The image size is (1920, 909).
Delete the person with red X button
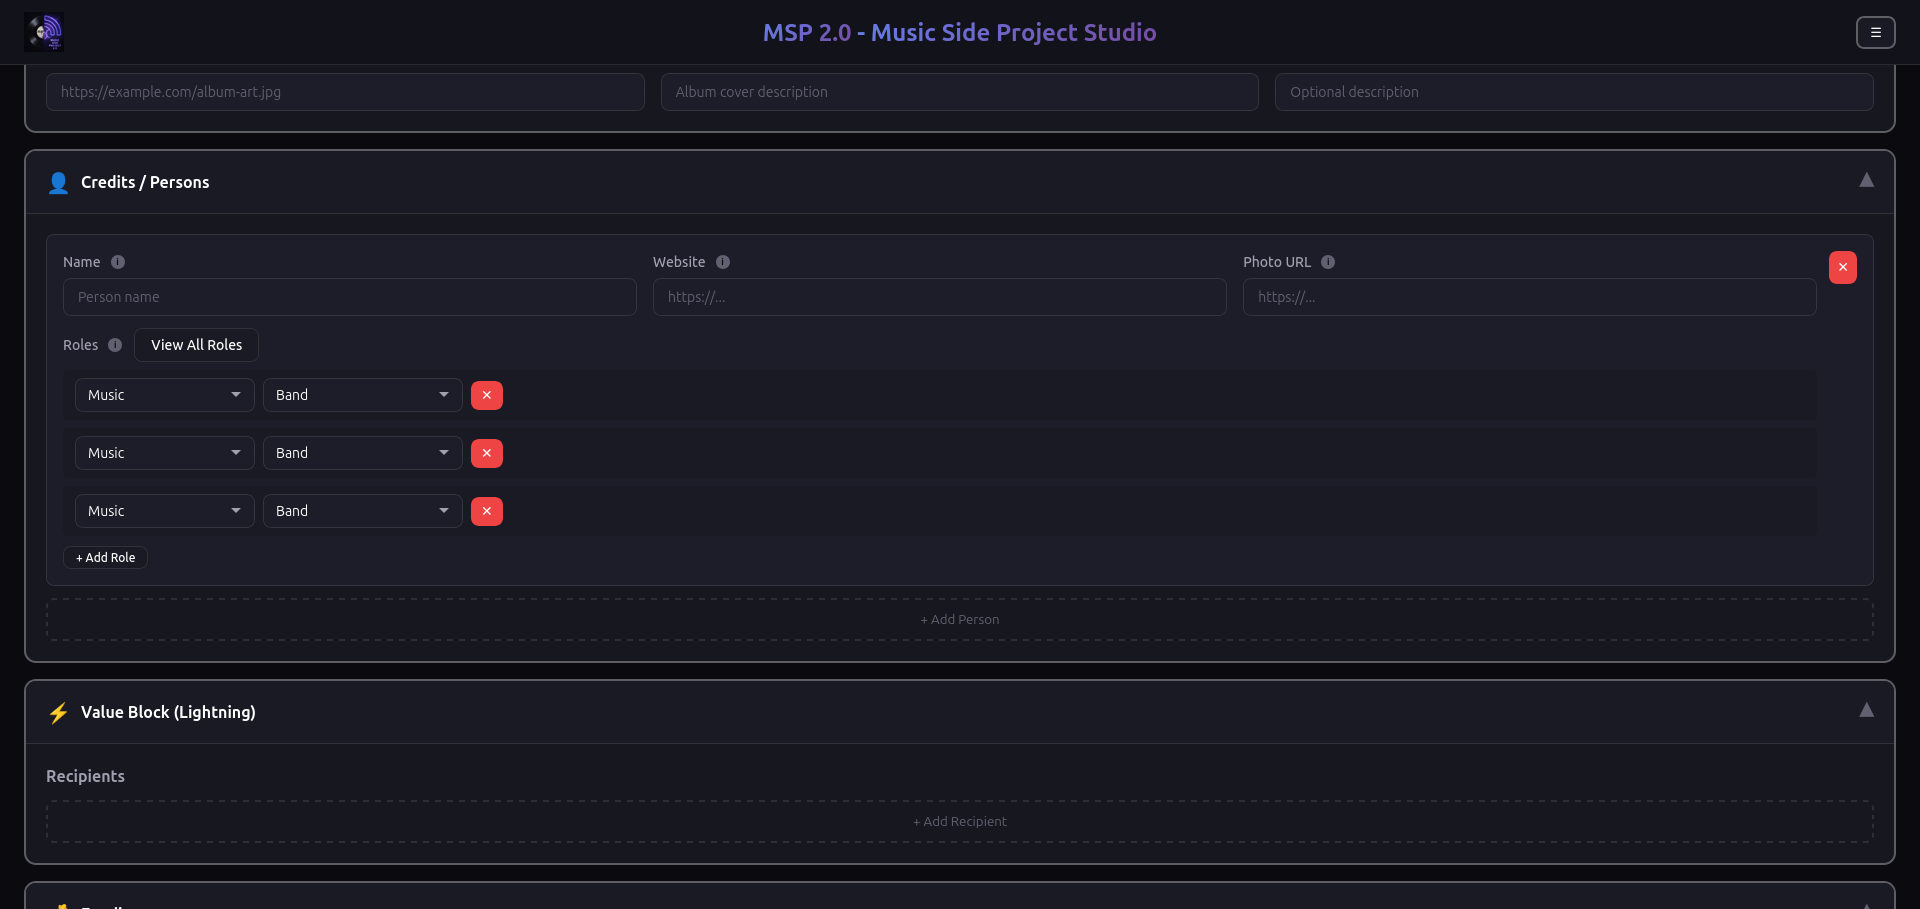point(1842,267)
